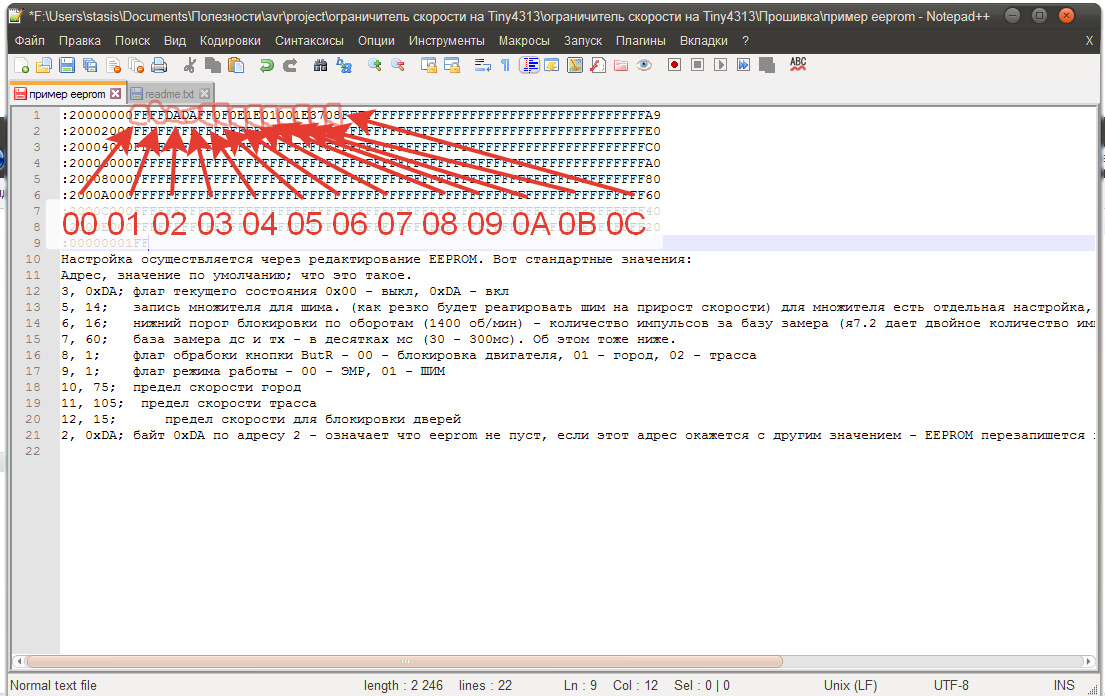Click the Cut scissors icon
Screen dimensions: 1105x696
tap(190, 65)
